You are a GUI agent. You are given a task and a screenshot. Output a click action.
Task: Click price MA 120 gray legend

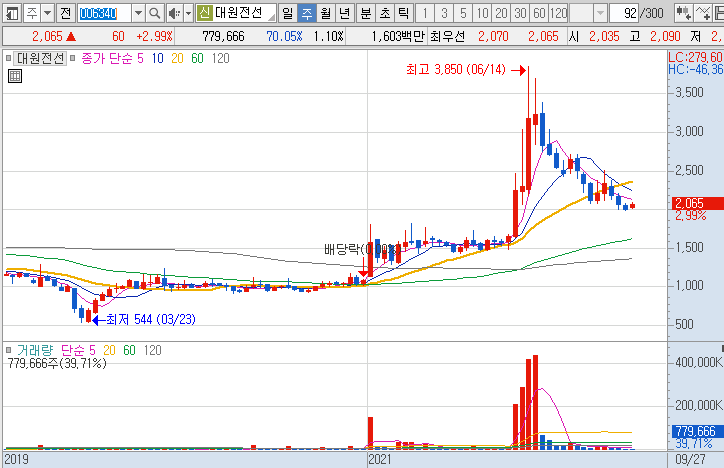220,58
